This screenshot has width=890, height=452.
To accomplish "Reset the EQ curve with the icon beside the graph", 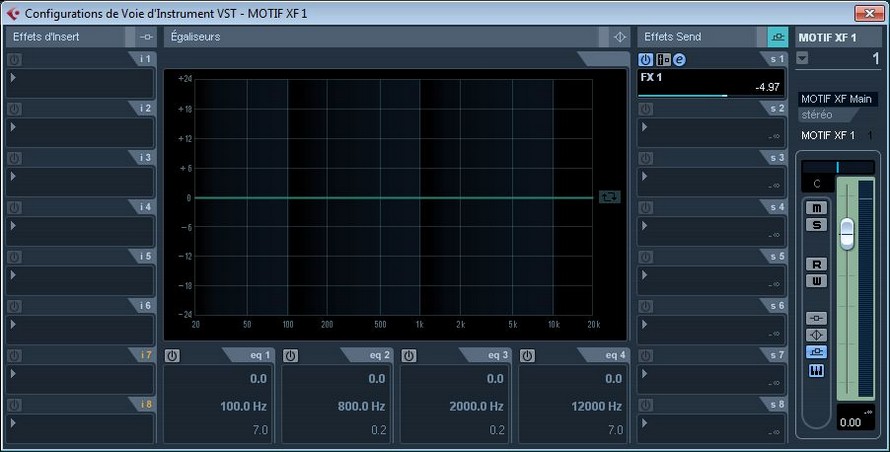I will coord(609,197).
